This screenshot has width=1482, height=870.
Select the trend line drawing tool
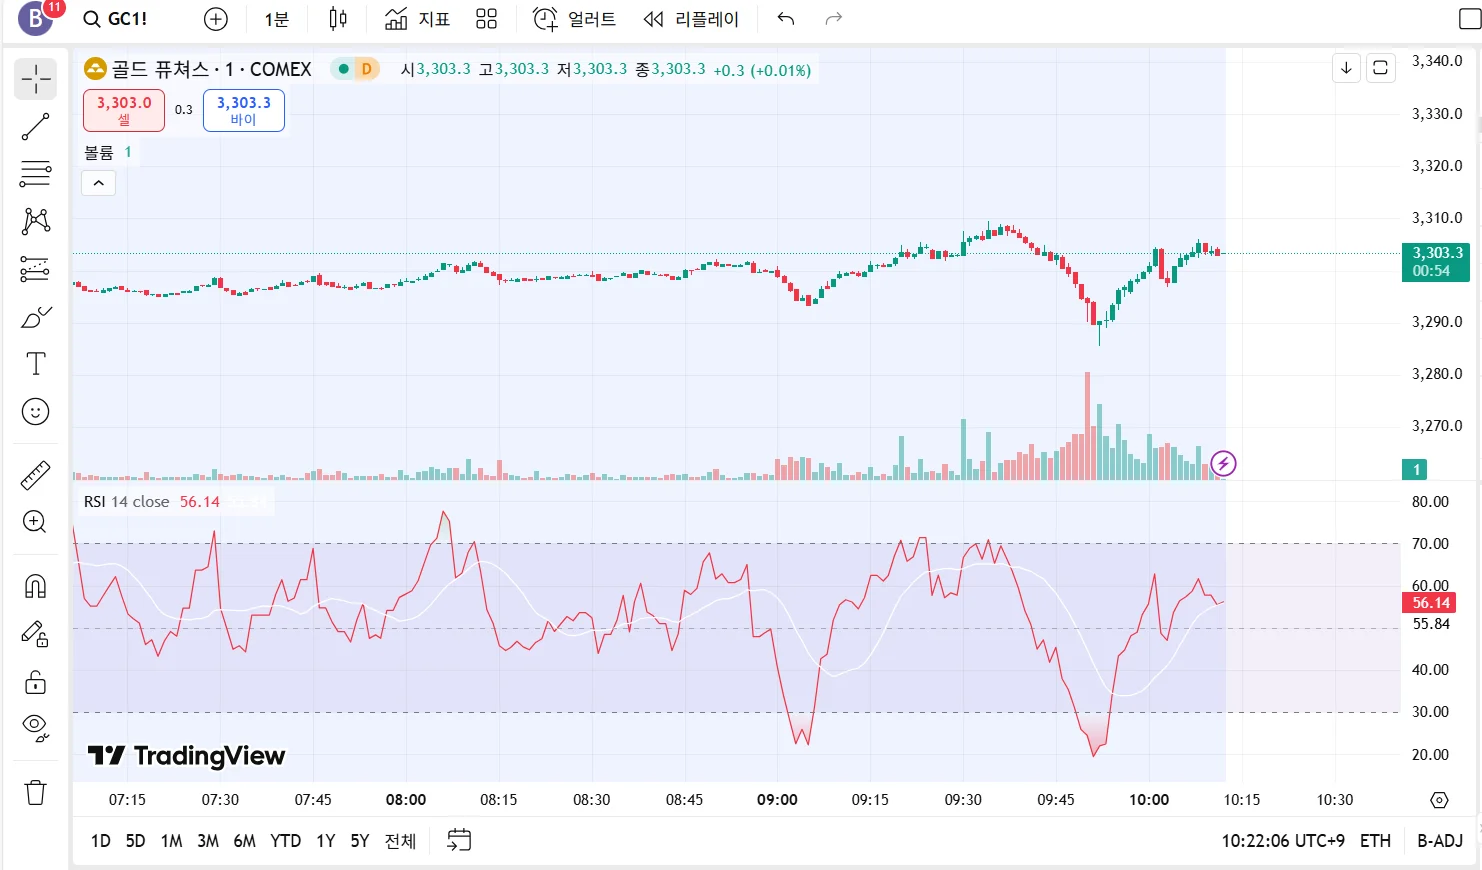coord(36,127)
